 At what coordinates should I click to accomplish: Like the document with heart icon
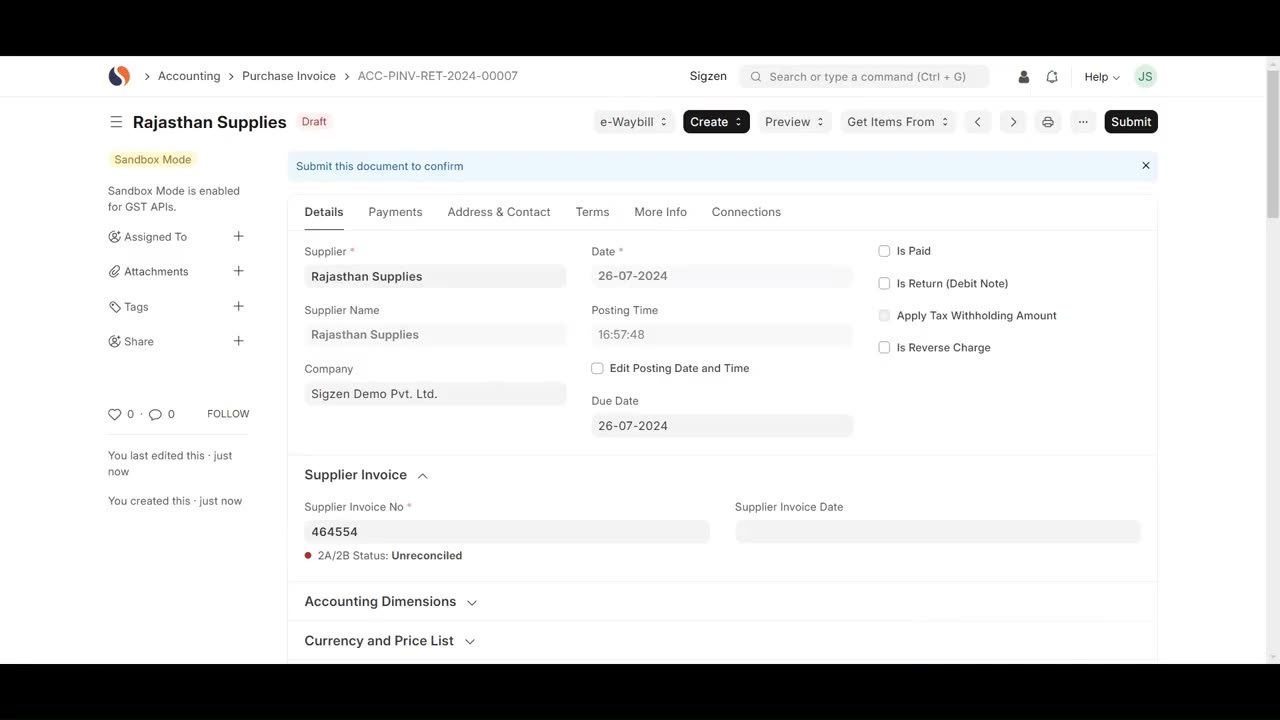[114, 414]
